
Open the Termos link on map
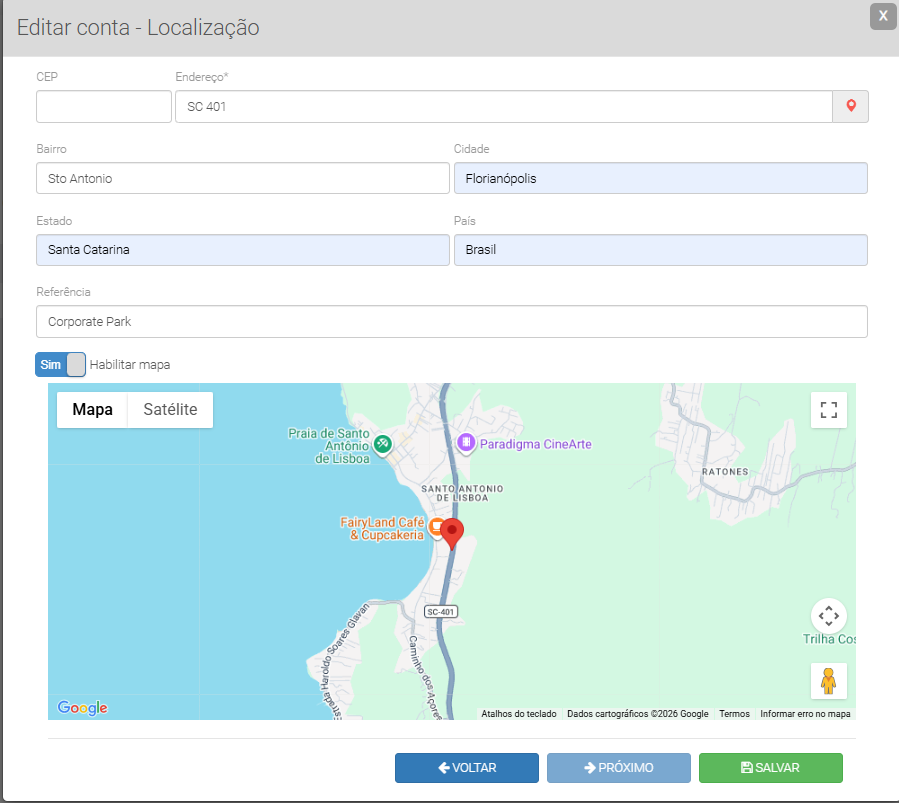(x=734, y=714)
